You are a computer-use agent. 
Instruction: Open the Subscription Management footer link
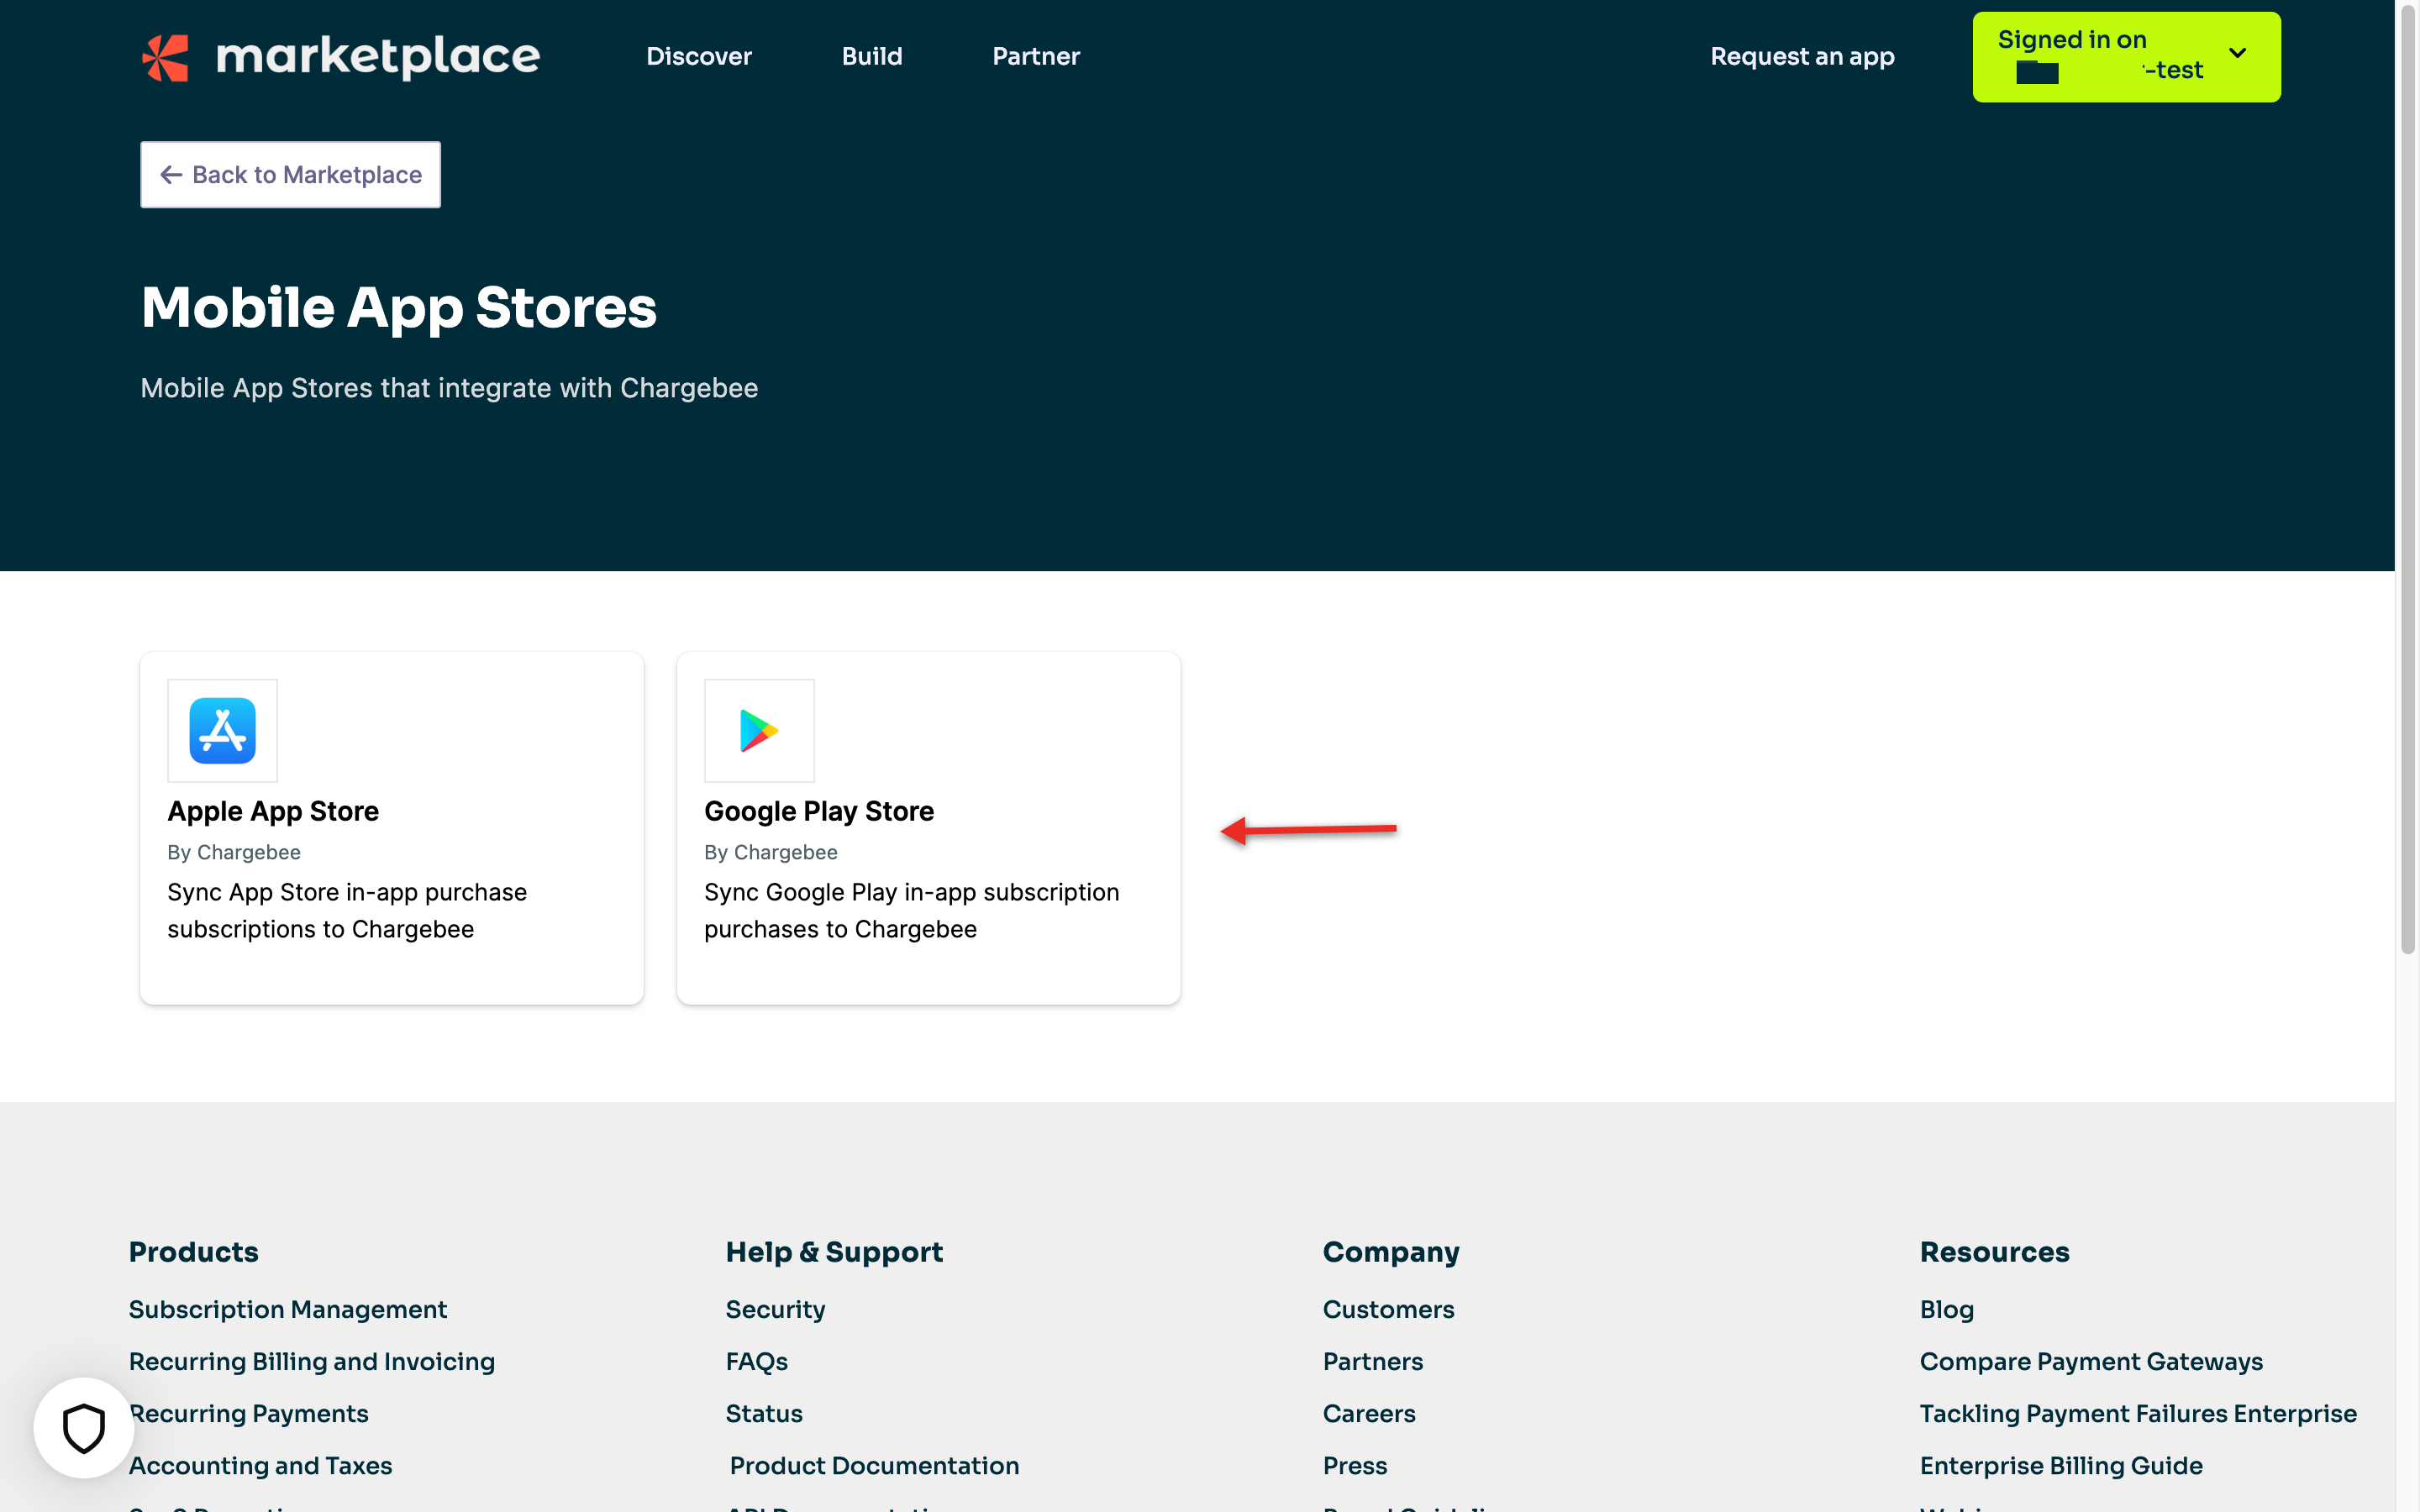pos(287,1309)
